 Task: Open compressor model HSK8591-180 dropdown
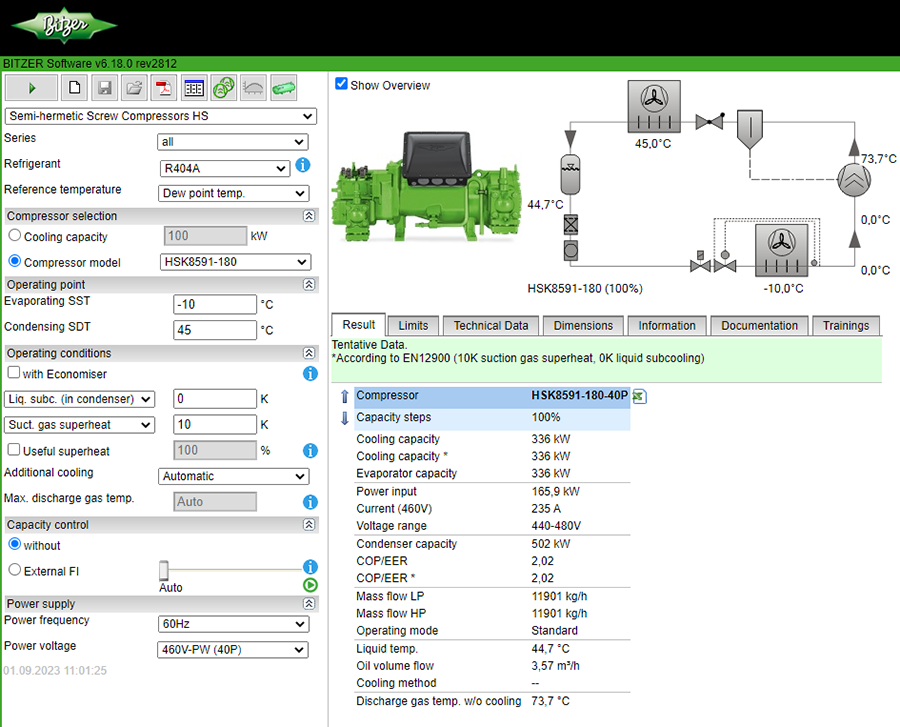(x=235, y=262)
